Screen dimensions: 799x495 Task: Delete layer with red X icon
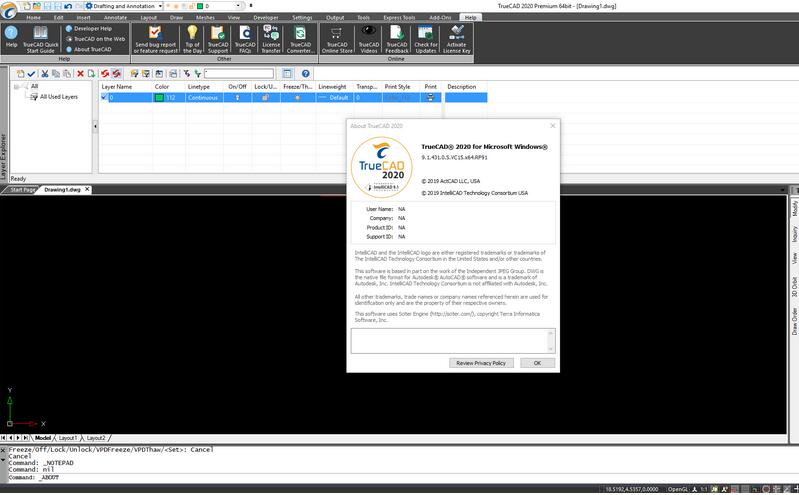tap(80, 74)
